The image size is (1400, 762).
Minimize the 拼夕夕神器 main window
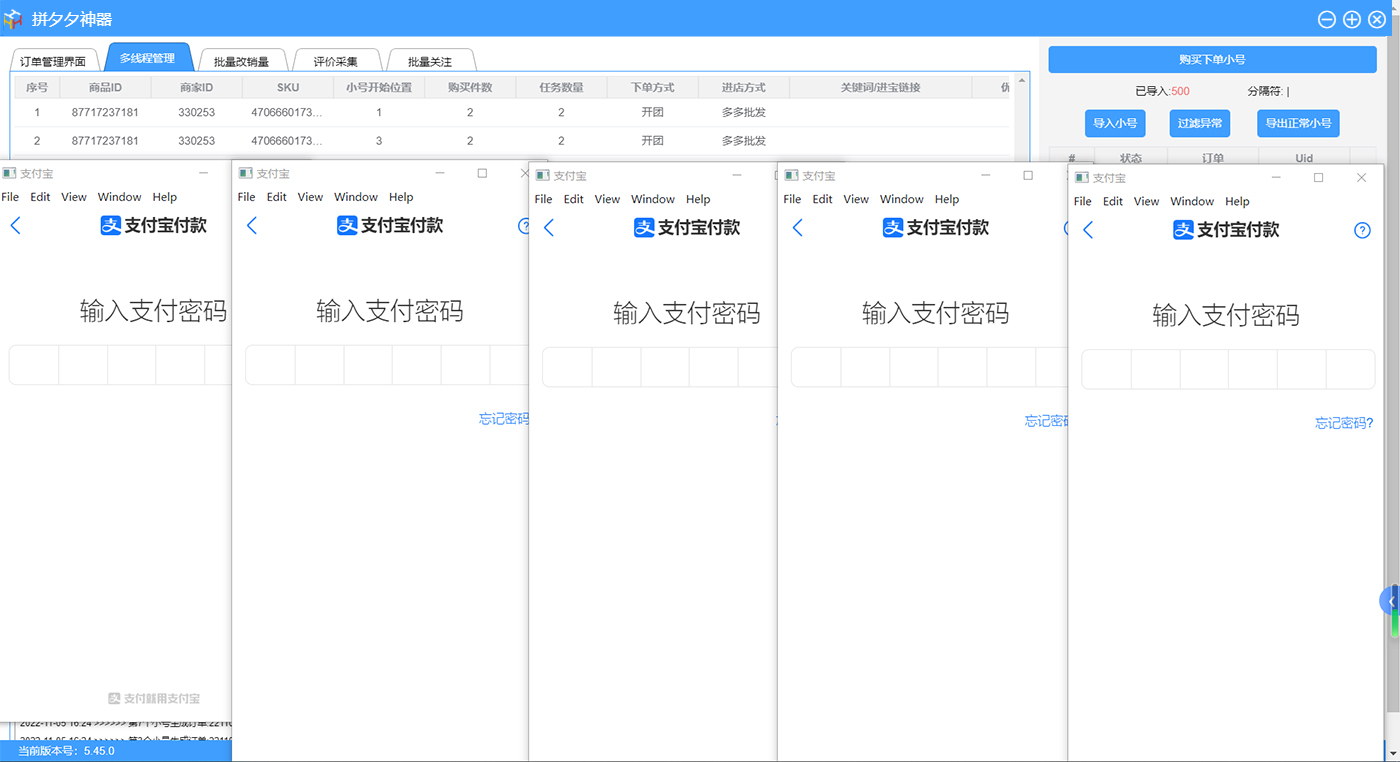click(x=1327, y=19)
